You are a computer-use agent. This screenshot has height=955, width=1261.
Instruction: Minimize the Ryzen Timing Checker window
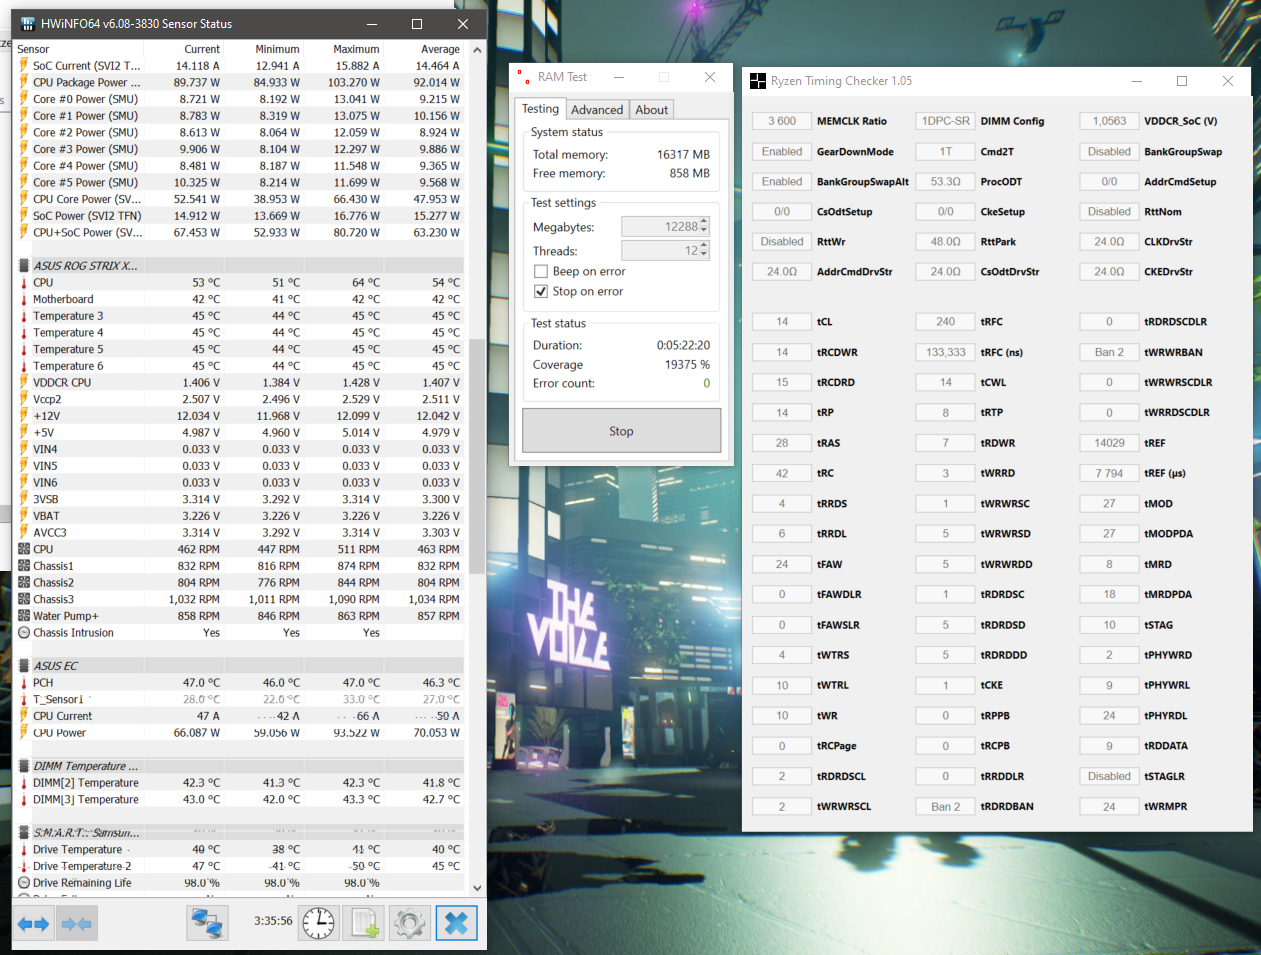[x=1137, y=81]
